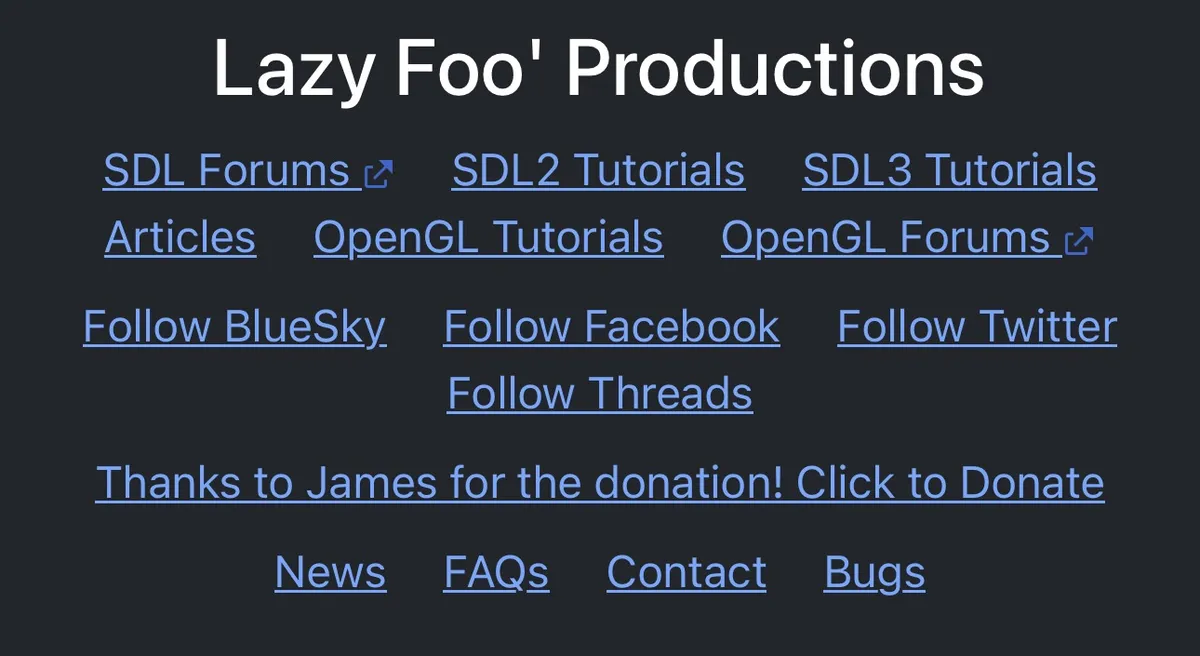
Task: Open the News page
Action: 330,572
